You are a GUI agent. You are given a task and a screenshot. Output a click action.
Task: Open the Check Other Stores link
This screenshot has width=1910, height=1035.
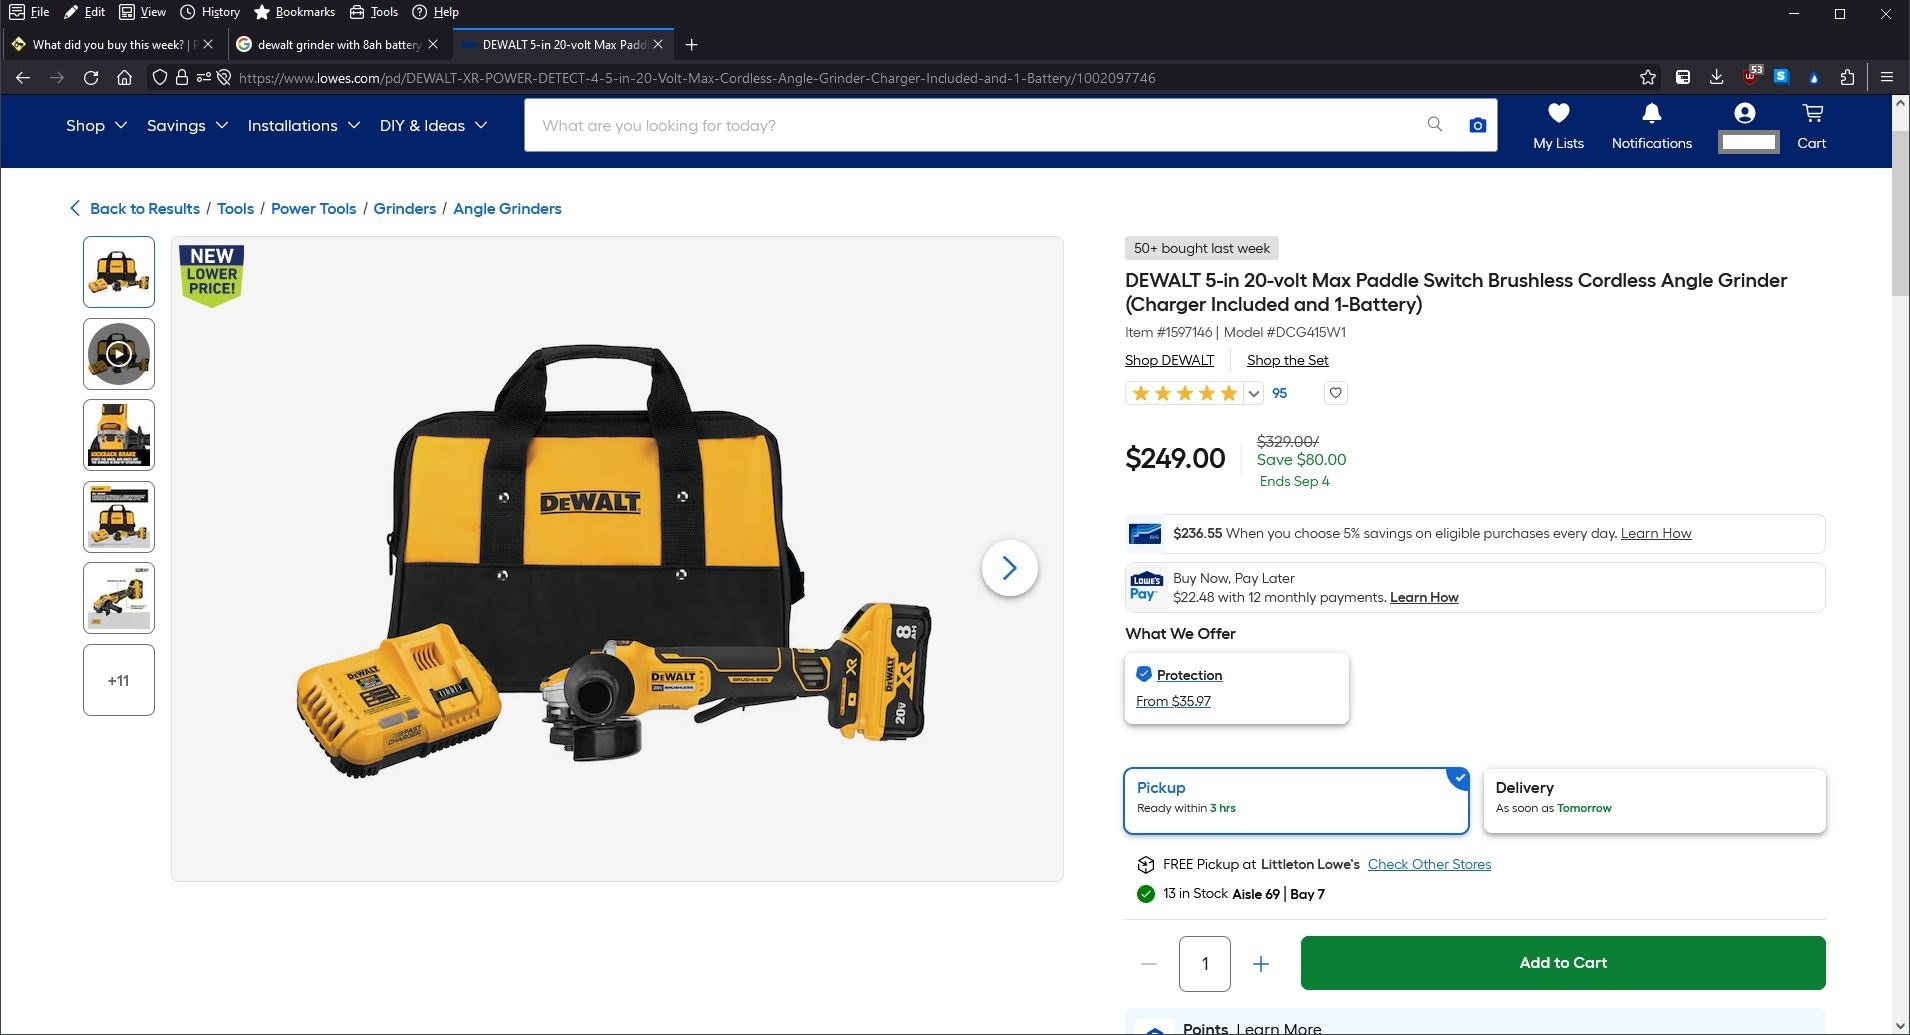pyautogui.click(x=1428, y=865)
